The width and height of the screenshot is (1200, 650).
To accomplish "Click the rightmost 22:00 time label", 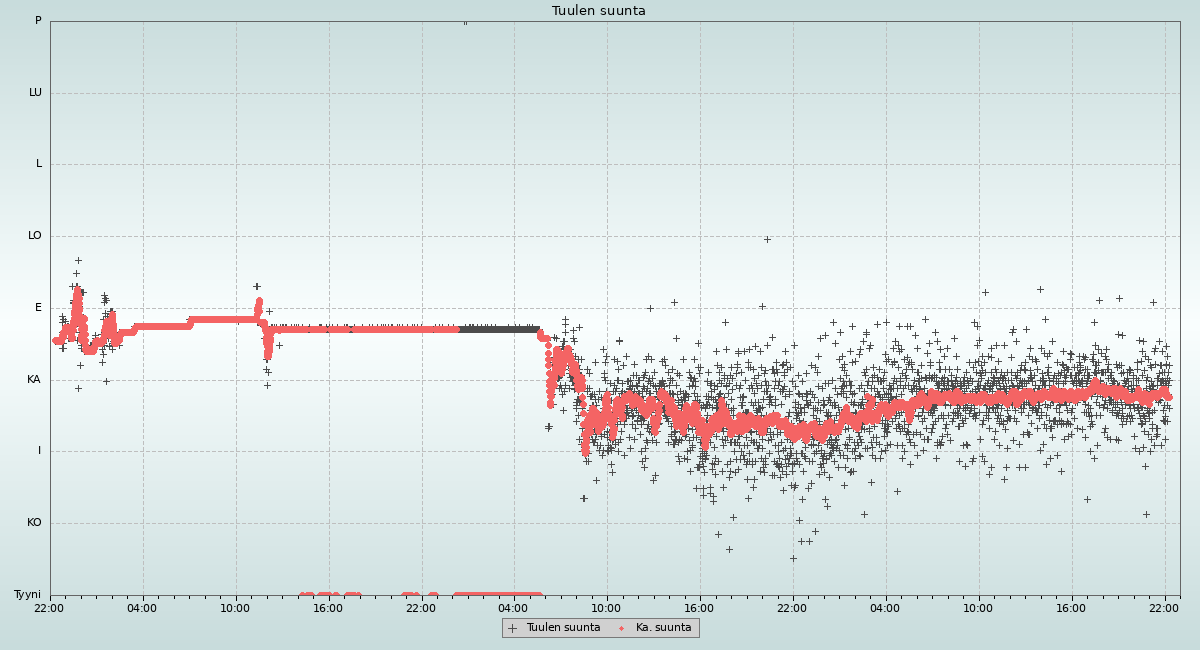I will [x=1164, y=608].
